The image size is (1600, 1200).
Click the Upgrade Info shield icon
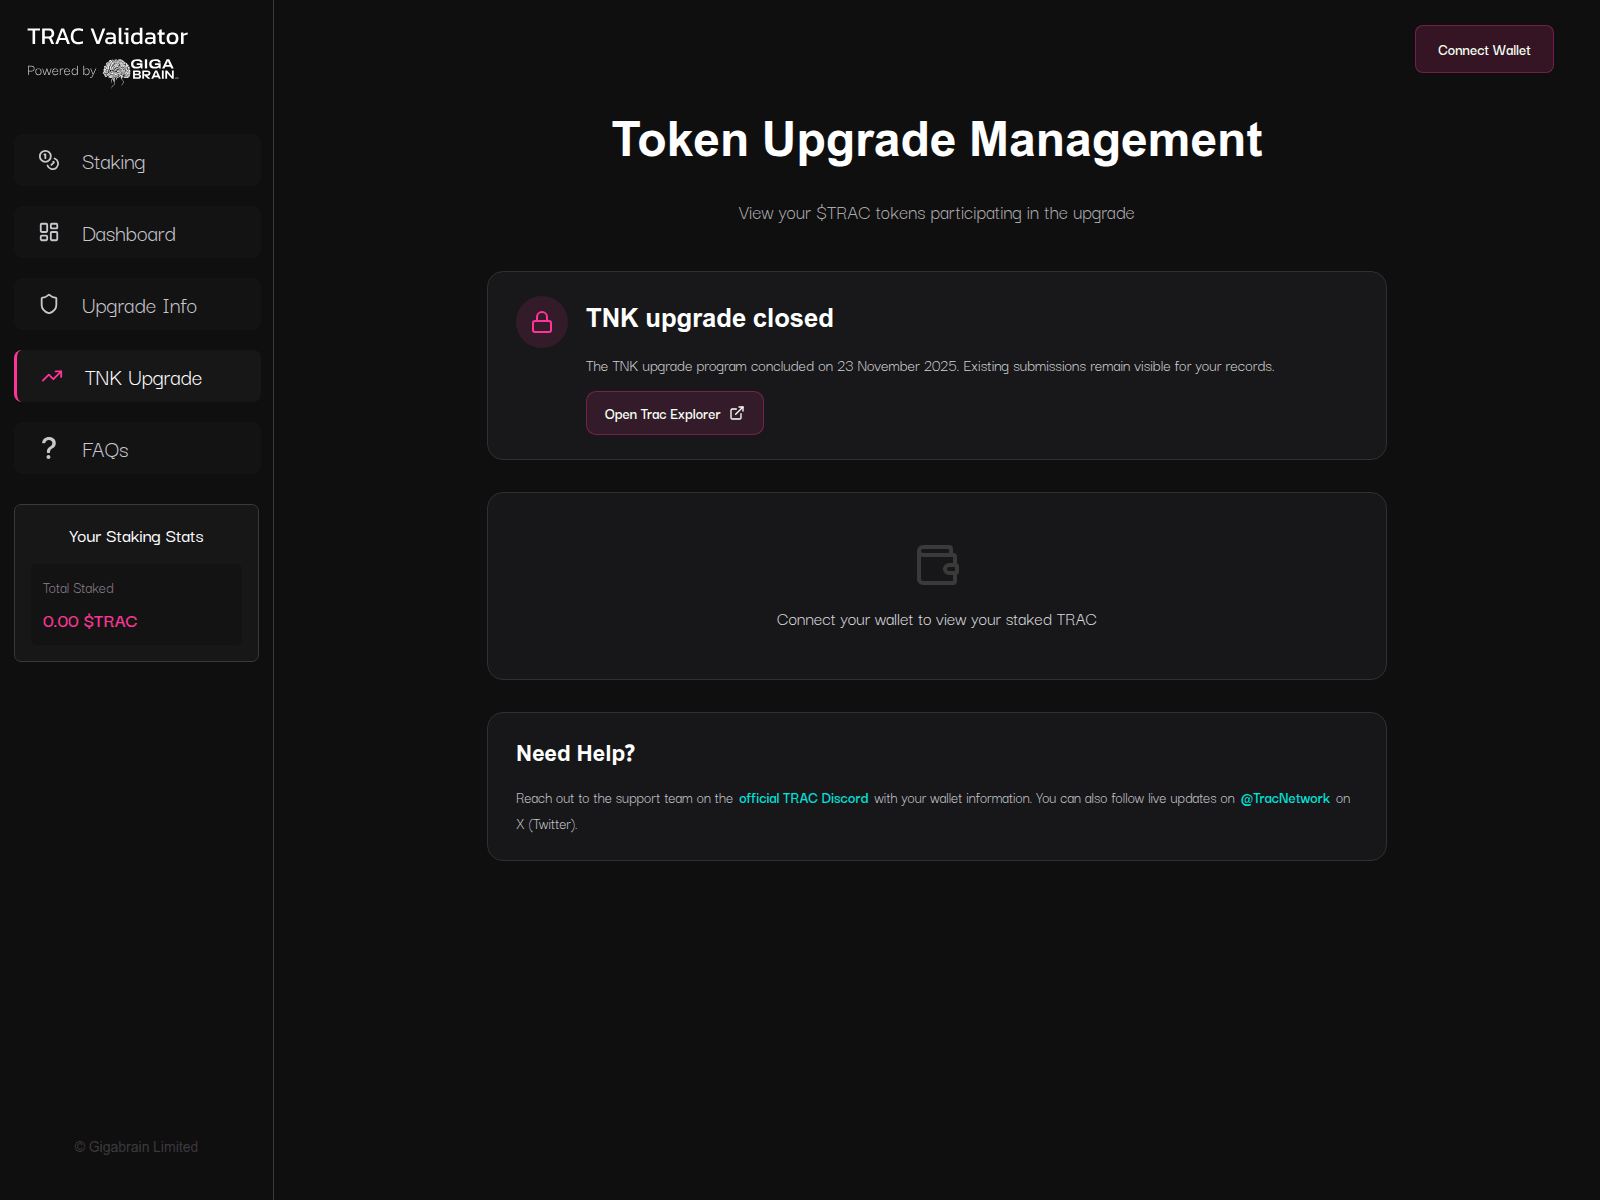click(49, 304)
